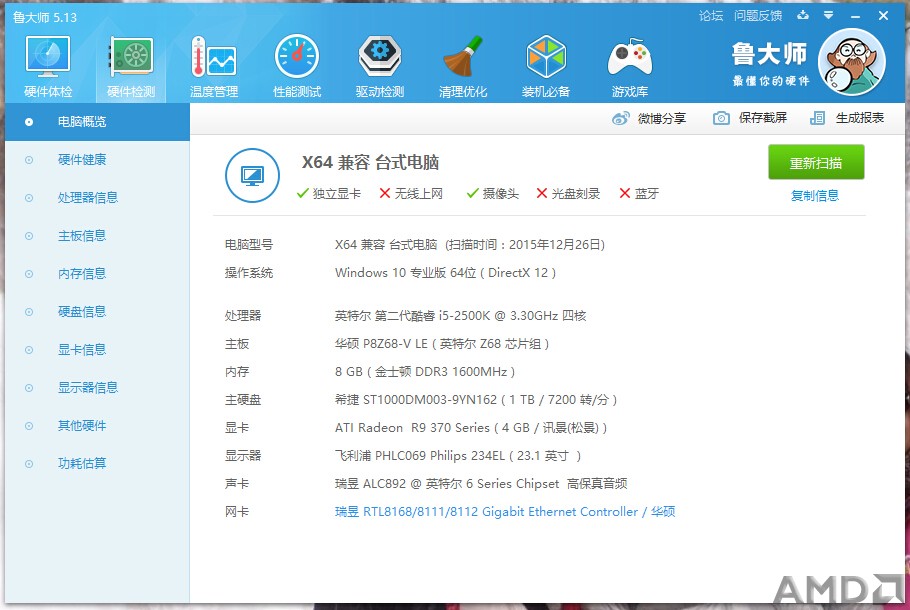
Task: Click the 重新扫描 rescan button
Action: point(816,163)
